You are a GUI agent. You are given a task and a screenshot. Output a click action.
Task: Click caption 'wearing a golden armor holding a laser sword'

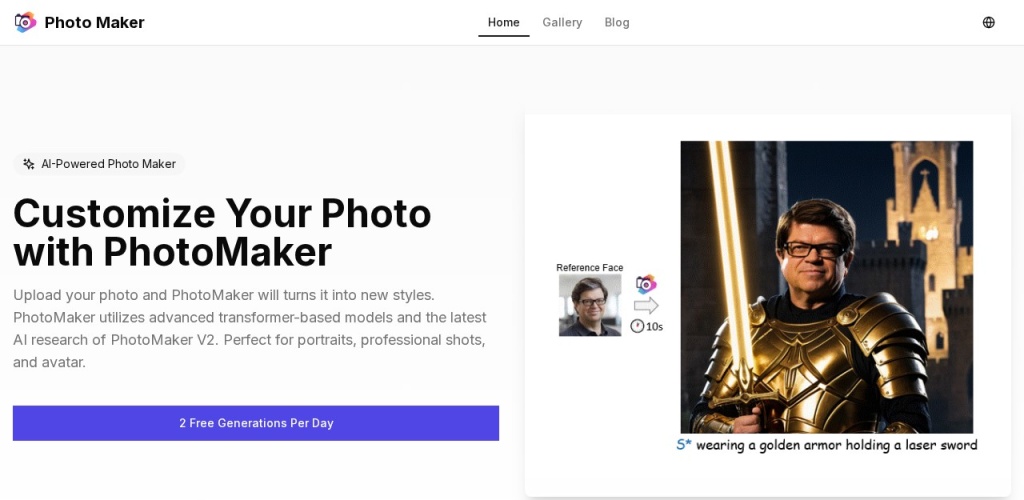(837, 445)
